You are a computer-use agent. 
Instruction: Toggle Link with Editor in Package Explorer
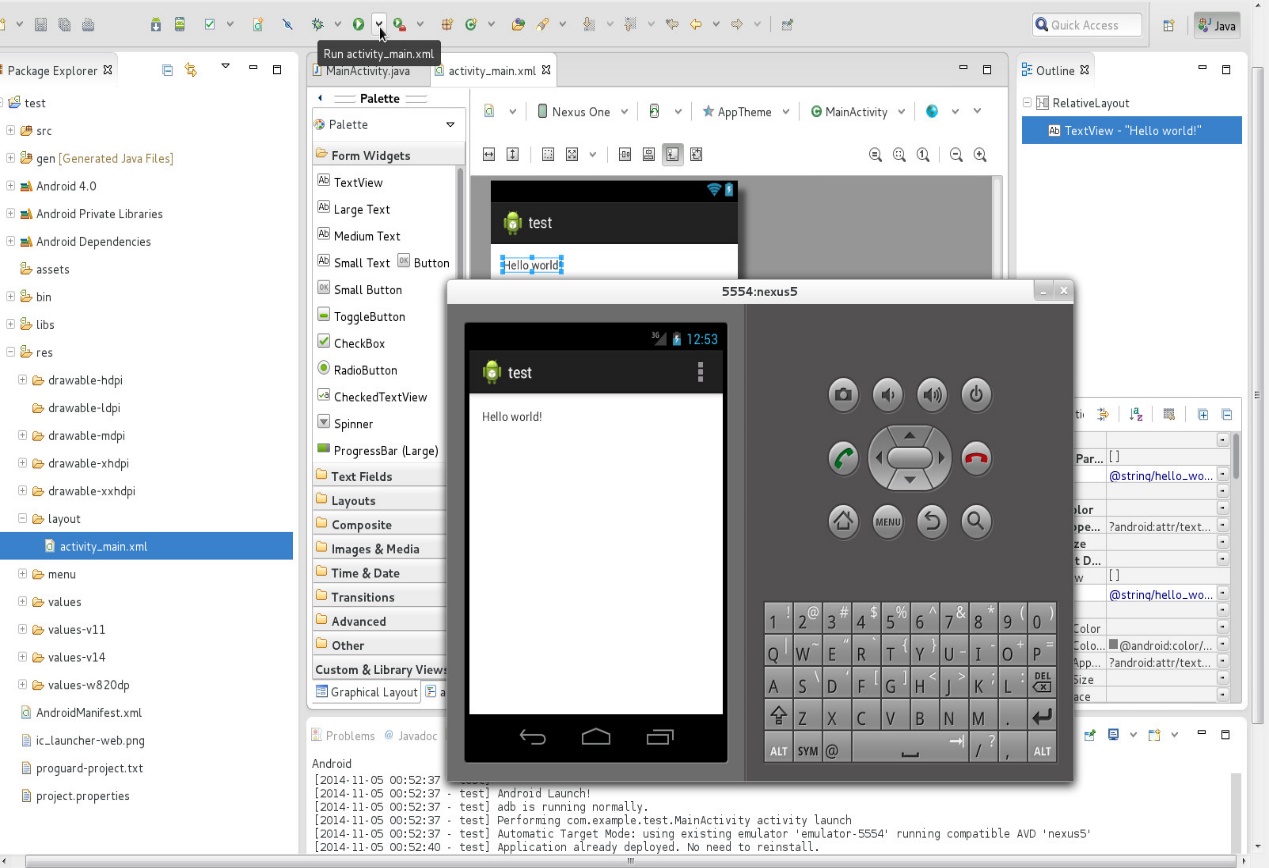[190, 70]
